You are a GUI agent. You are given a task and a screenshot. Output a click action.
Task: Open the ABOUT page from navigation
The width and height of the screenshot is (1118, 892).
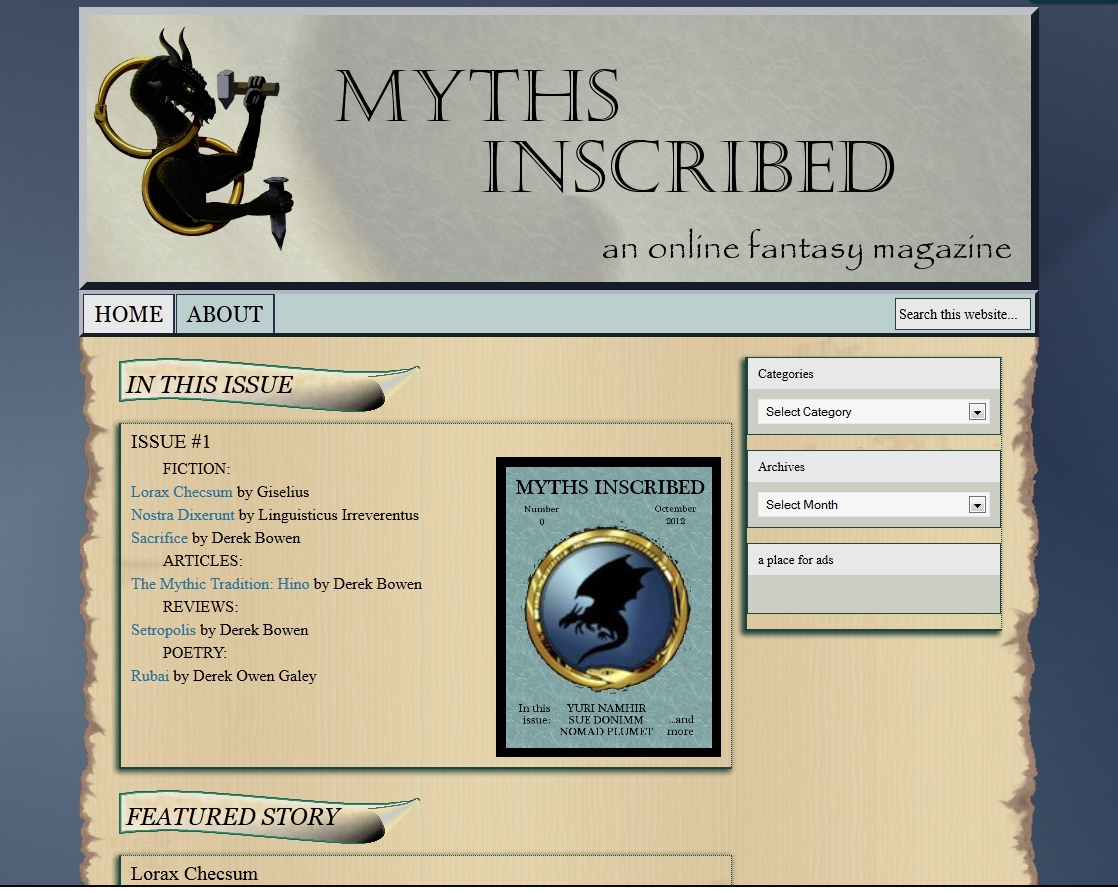225,314
